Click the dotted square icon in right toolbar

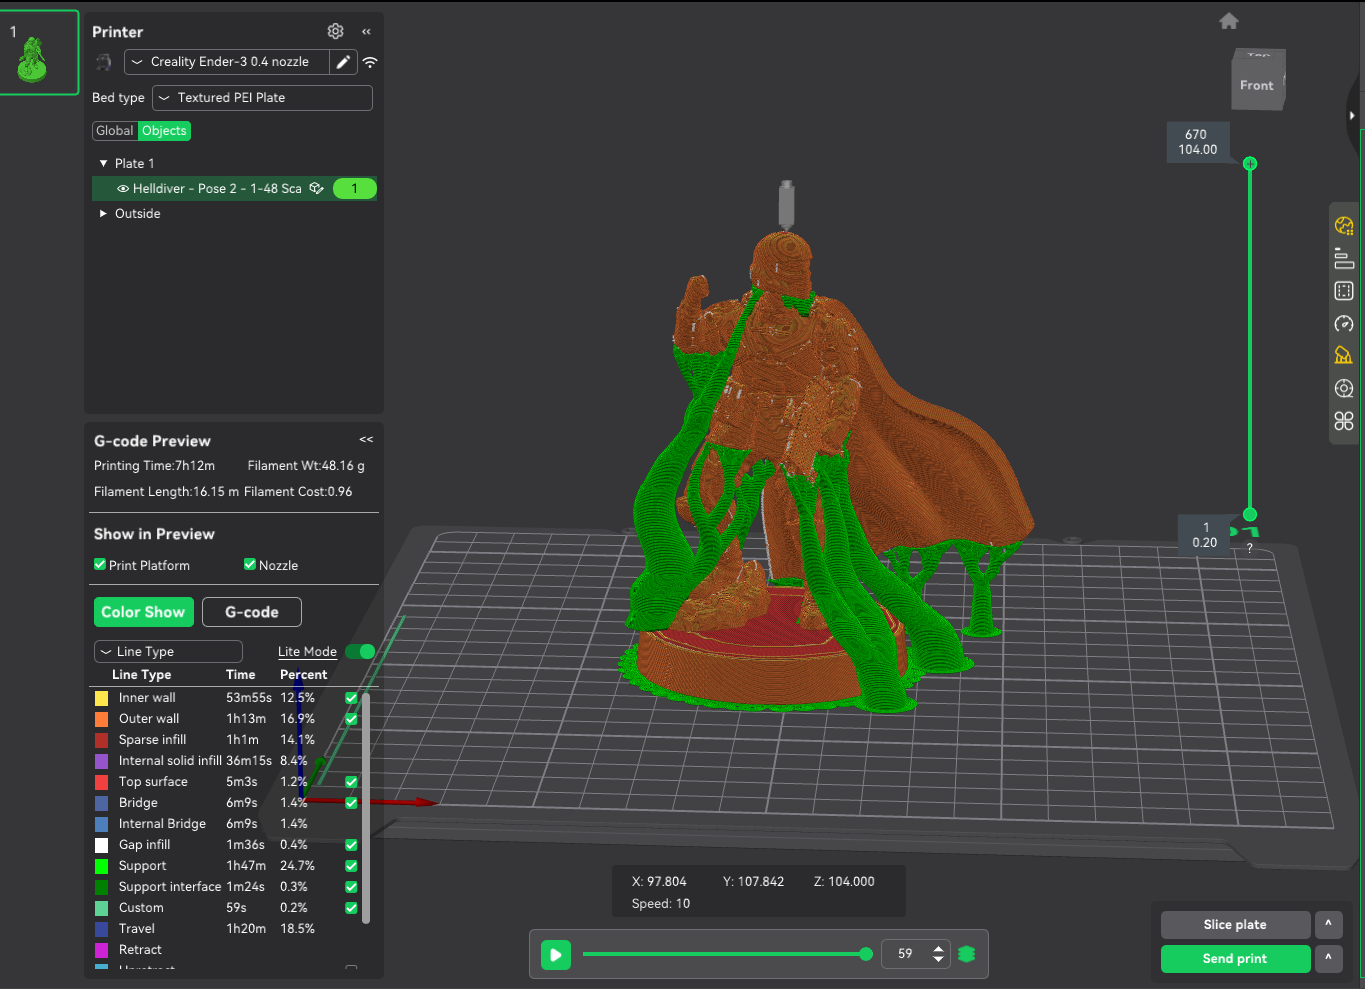pos(1344,291)
